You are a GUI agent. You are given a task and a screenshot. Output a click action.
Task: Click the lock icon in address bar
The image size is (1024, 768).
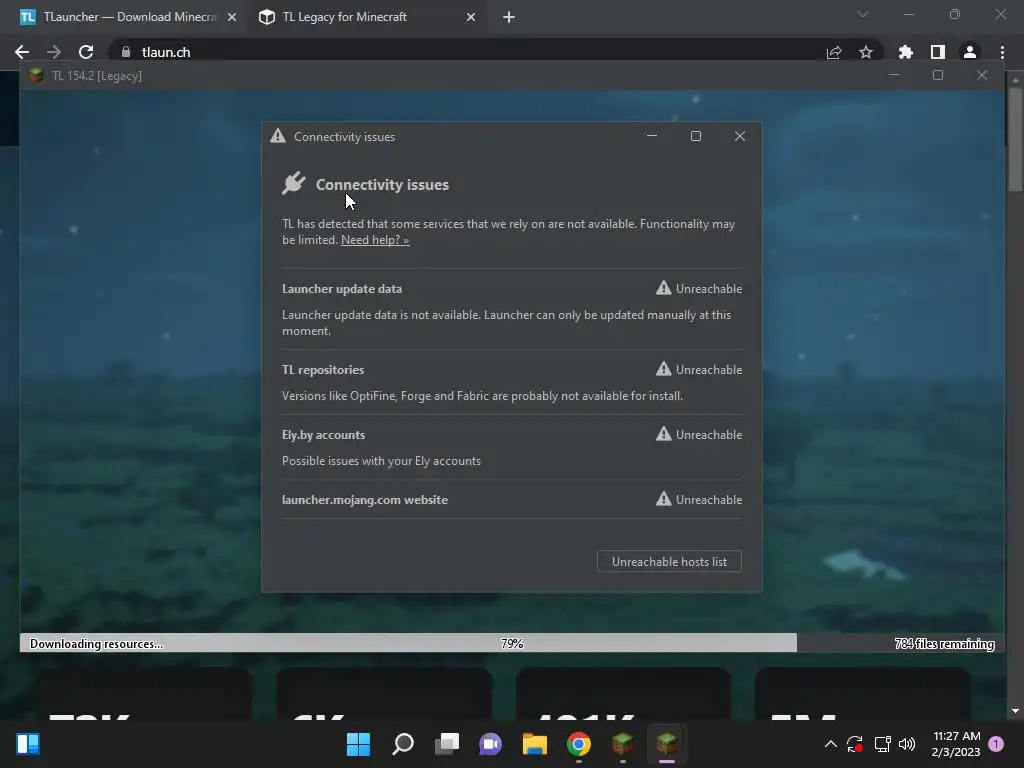[126, 52]
